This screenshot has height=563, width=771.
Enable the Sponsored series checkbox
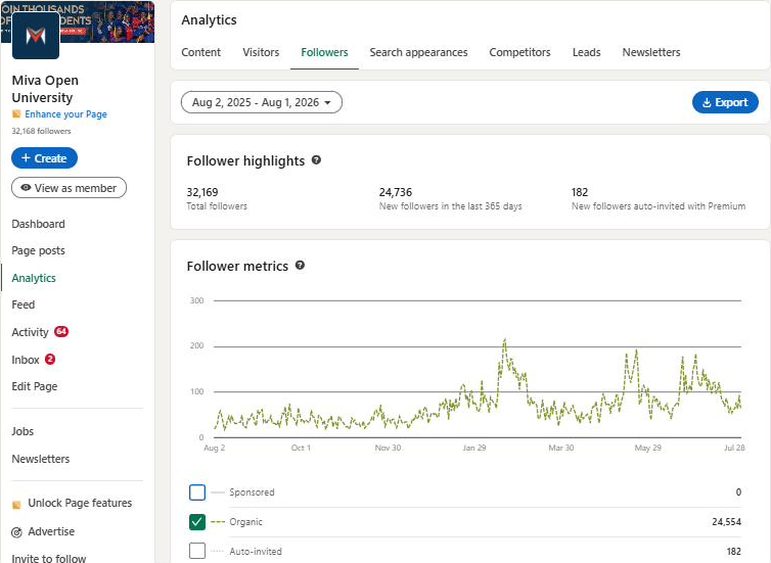[197, 492]
